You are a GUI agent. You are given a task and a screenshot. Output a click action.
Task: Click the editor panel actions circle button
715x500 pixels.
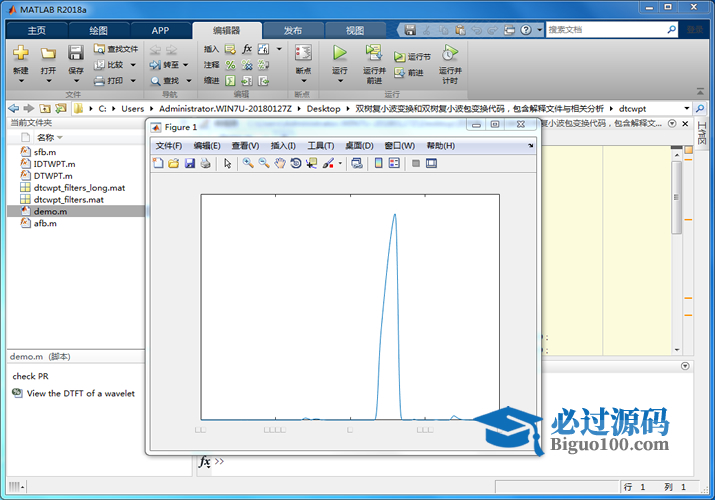(672, 124)
